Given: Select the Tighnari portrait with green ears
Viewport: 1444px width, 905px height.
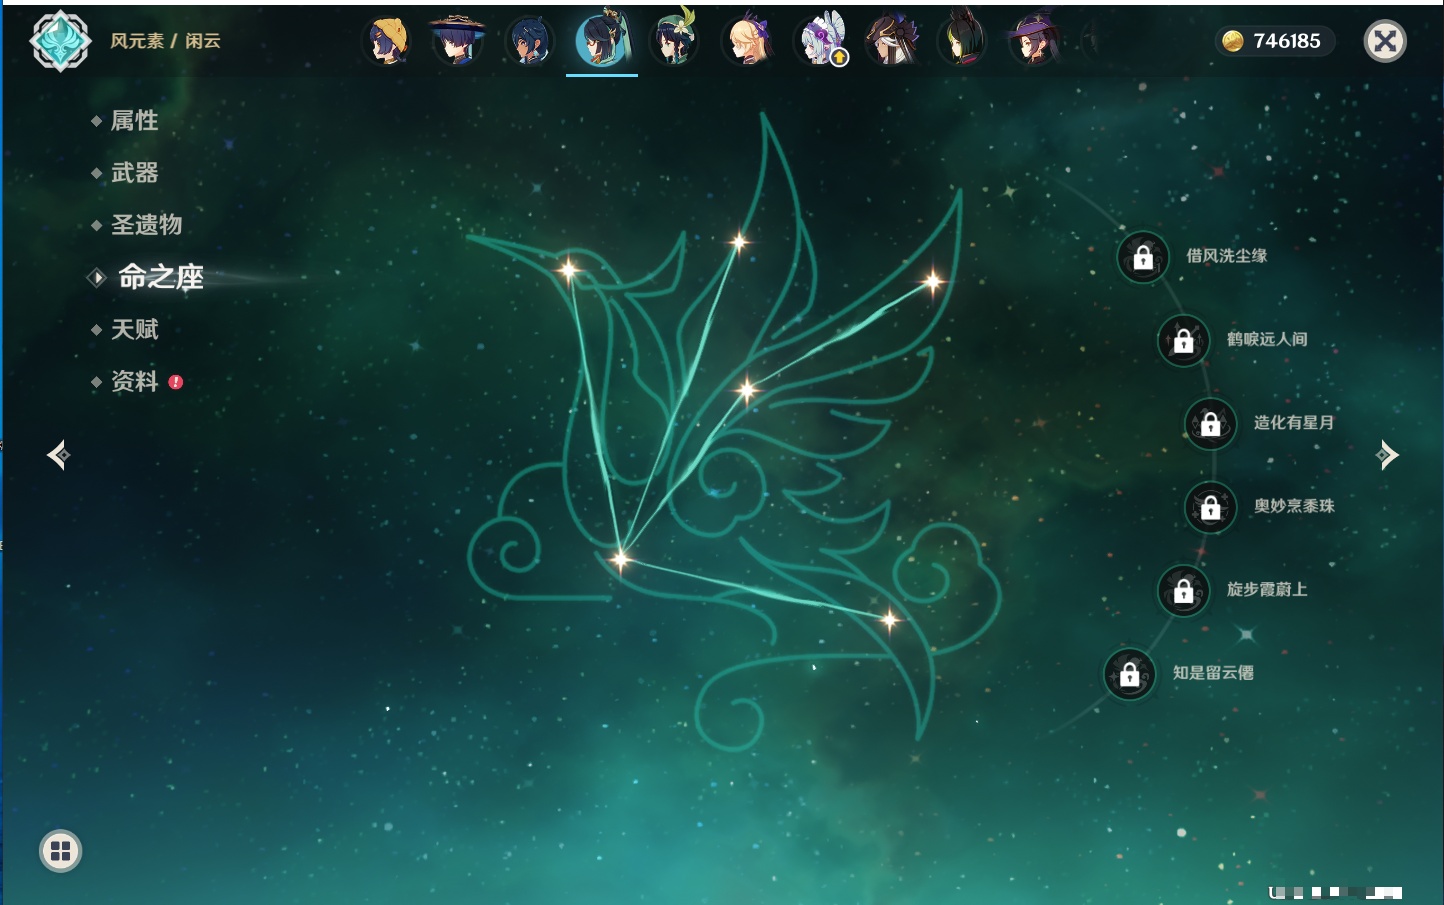Looking at the screenshot, I should click(x=962, y=40).
